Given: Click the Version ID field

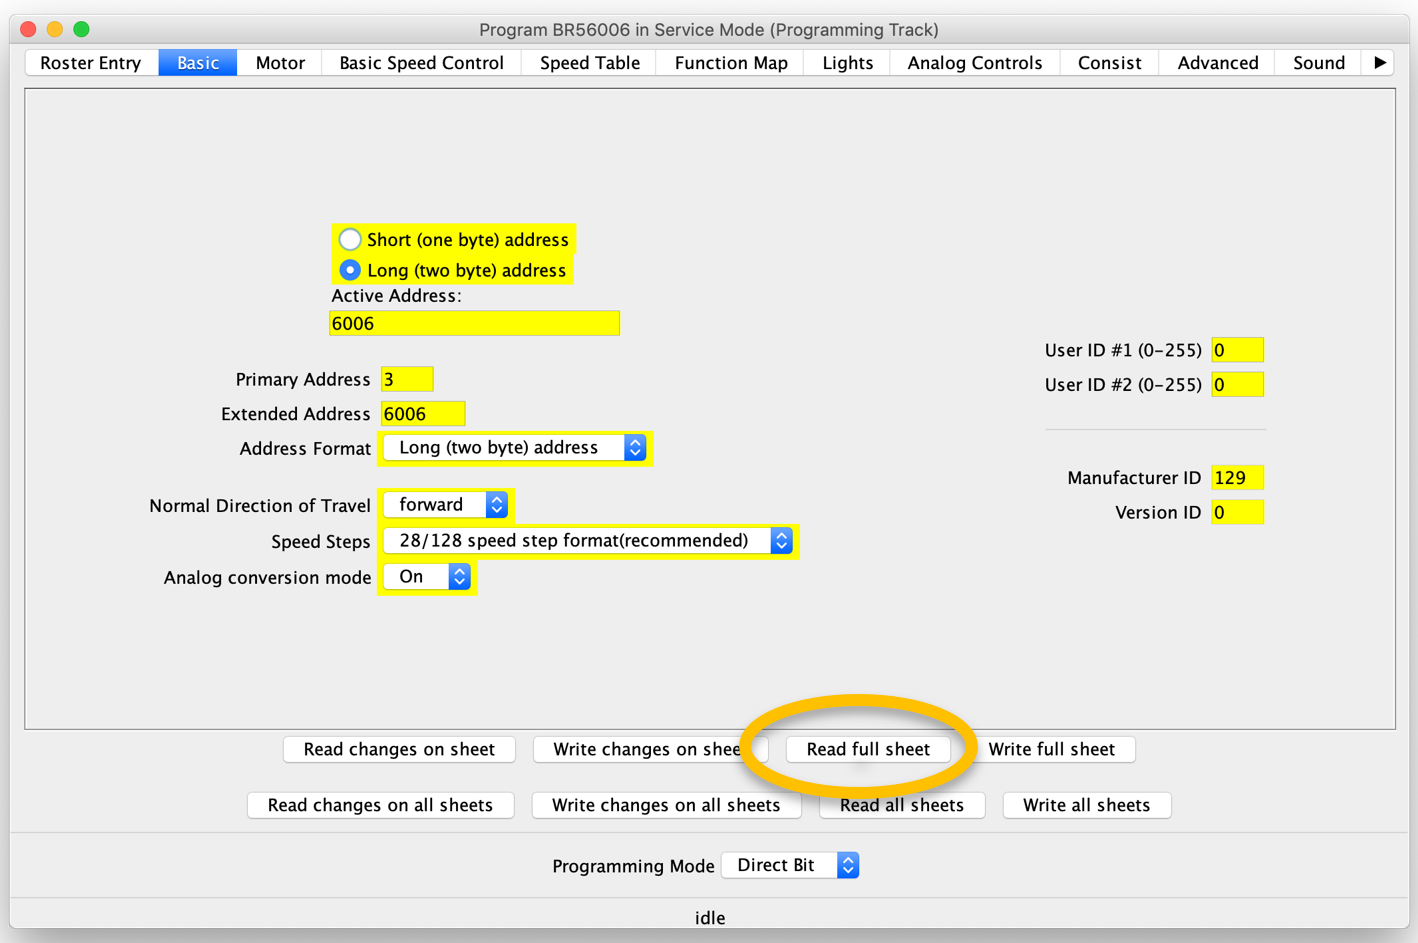Looking at the screenshot, I should (1237, 512).
